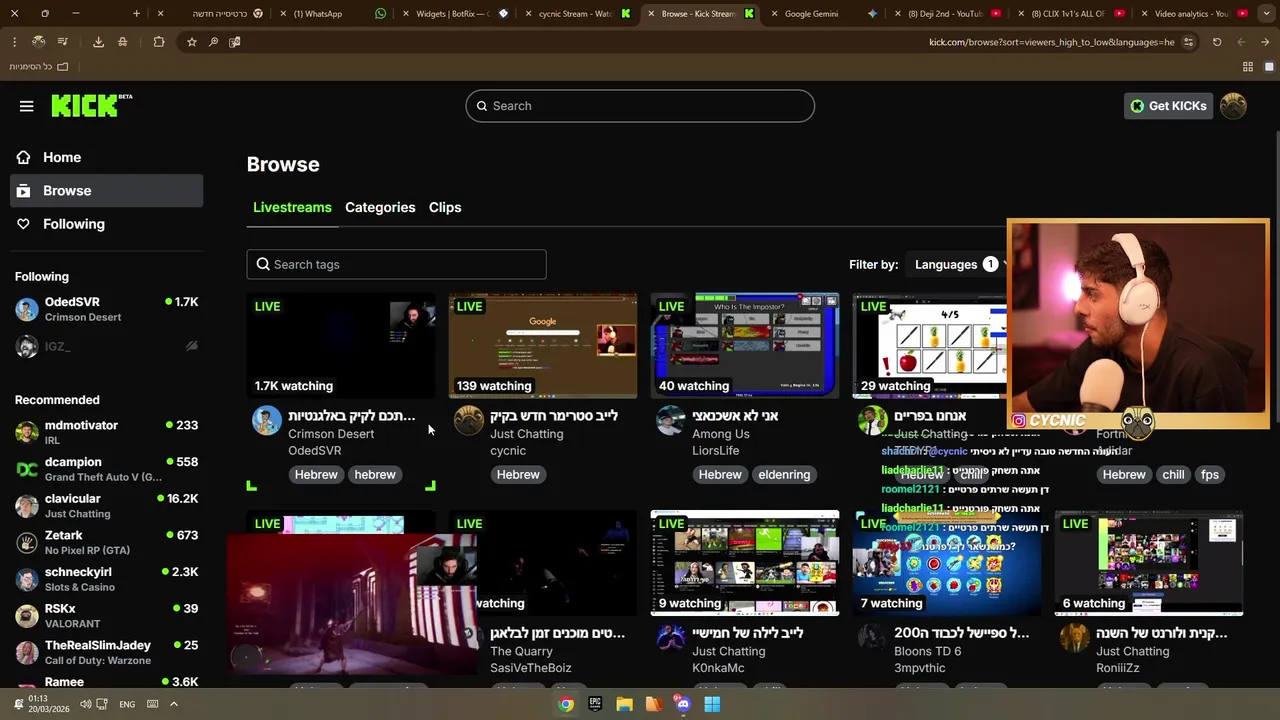Open recommended channel dcampion
Image resolution: width=1280 pixels, height=720 pixels.
point(106,469)
